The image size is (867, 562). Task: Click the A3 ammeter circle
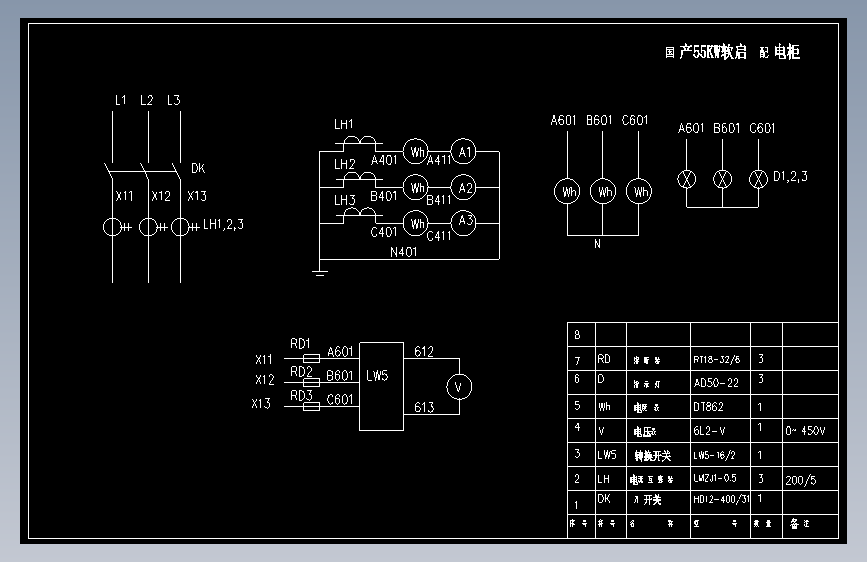click(463, 223)
